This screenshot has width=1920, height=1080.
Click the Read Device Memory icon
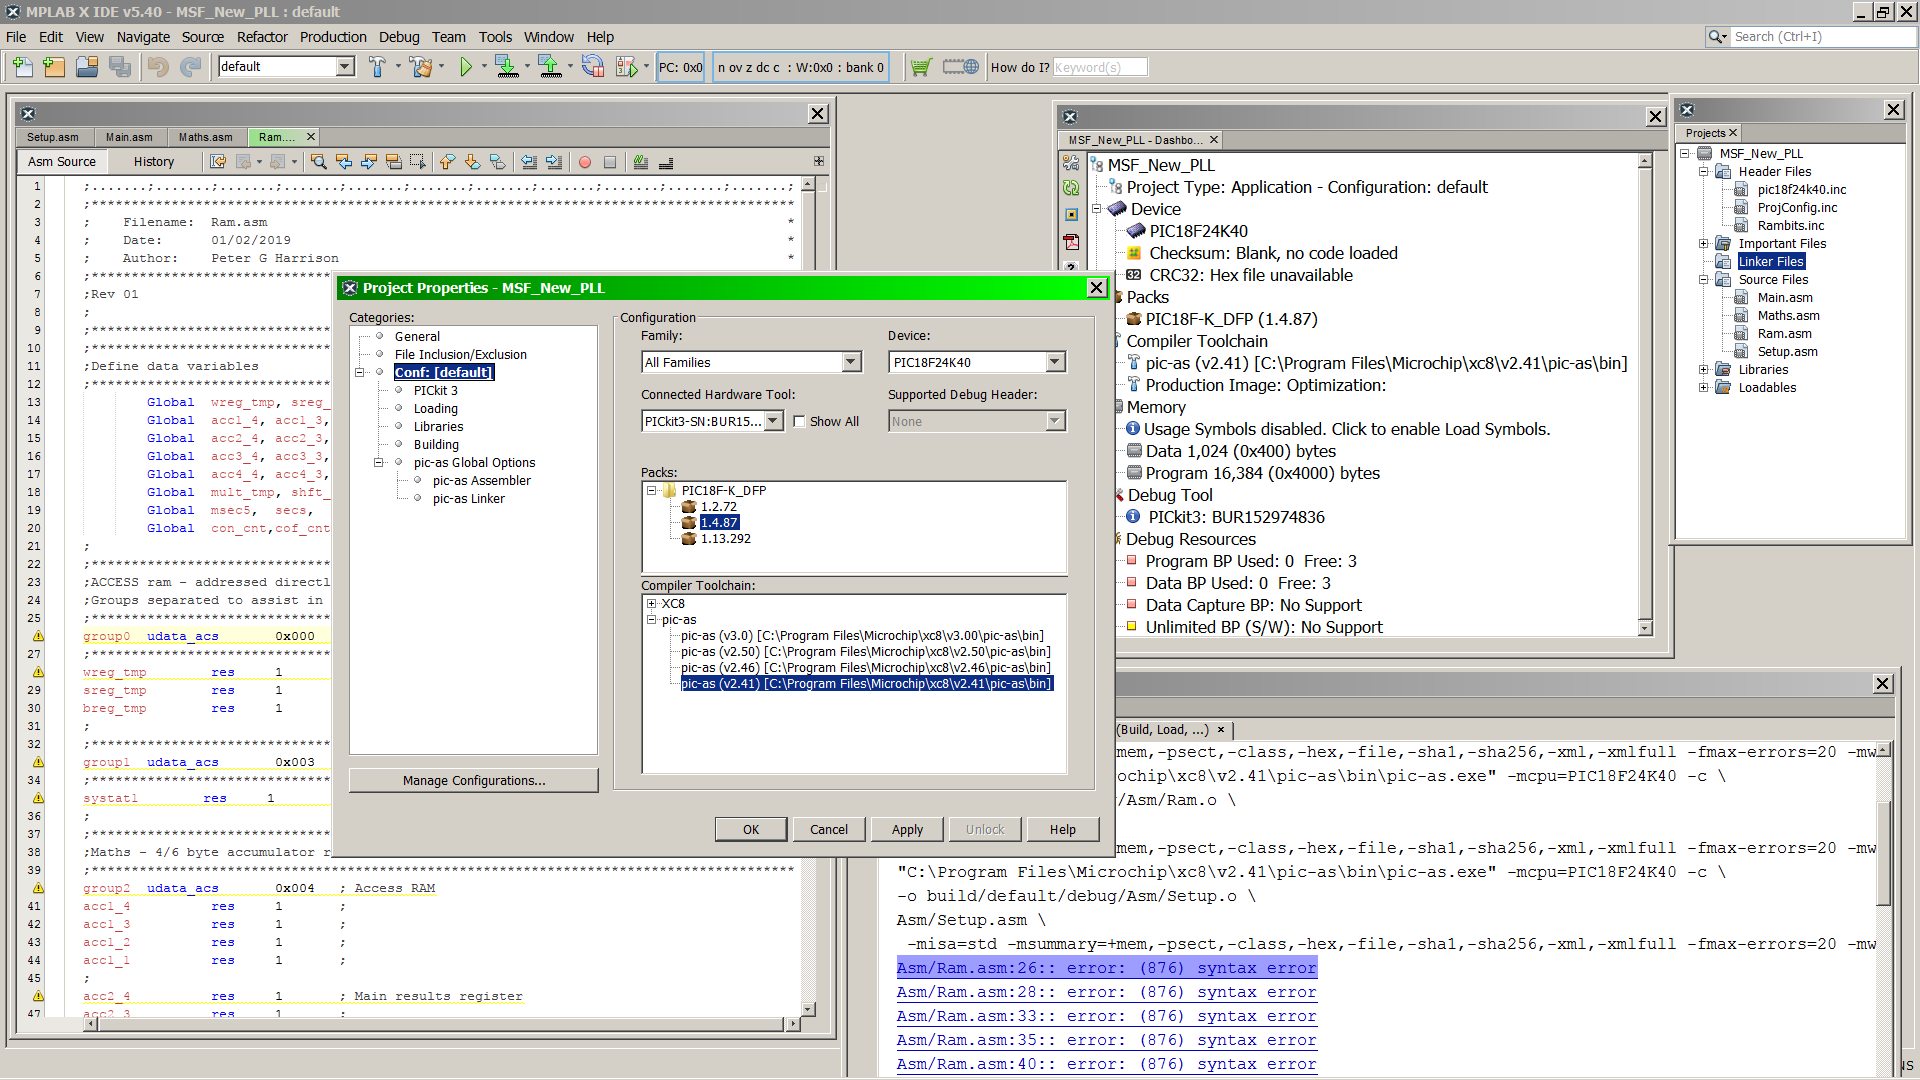coord(549,67)
